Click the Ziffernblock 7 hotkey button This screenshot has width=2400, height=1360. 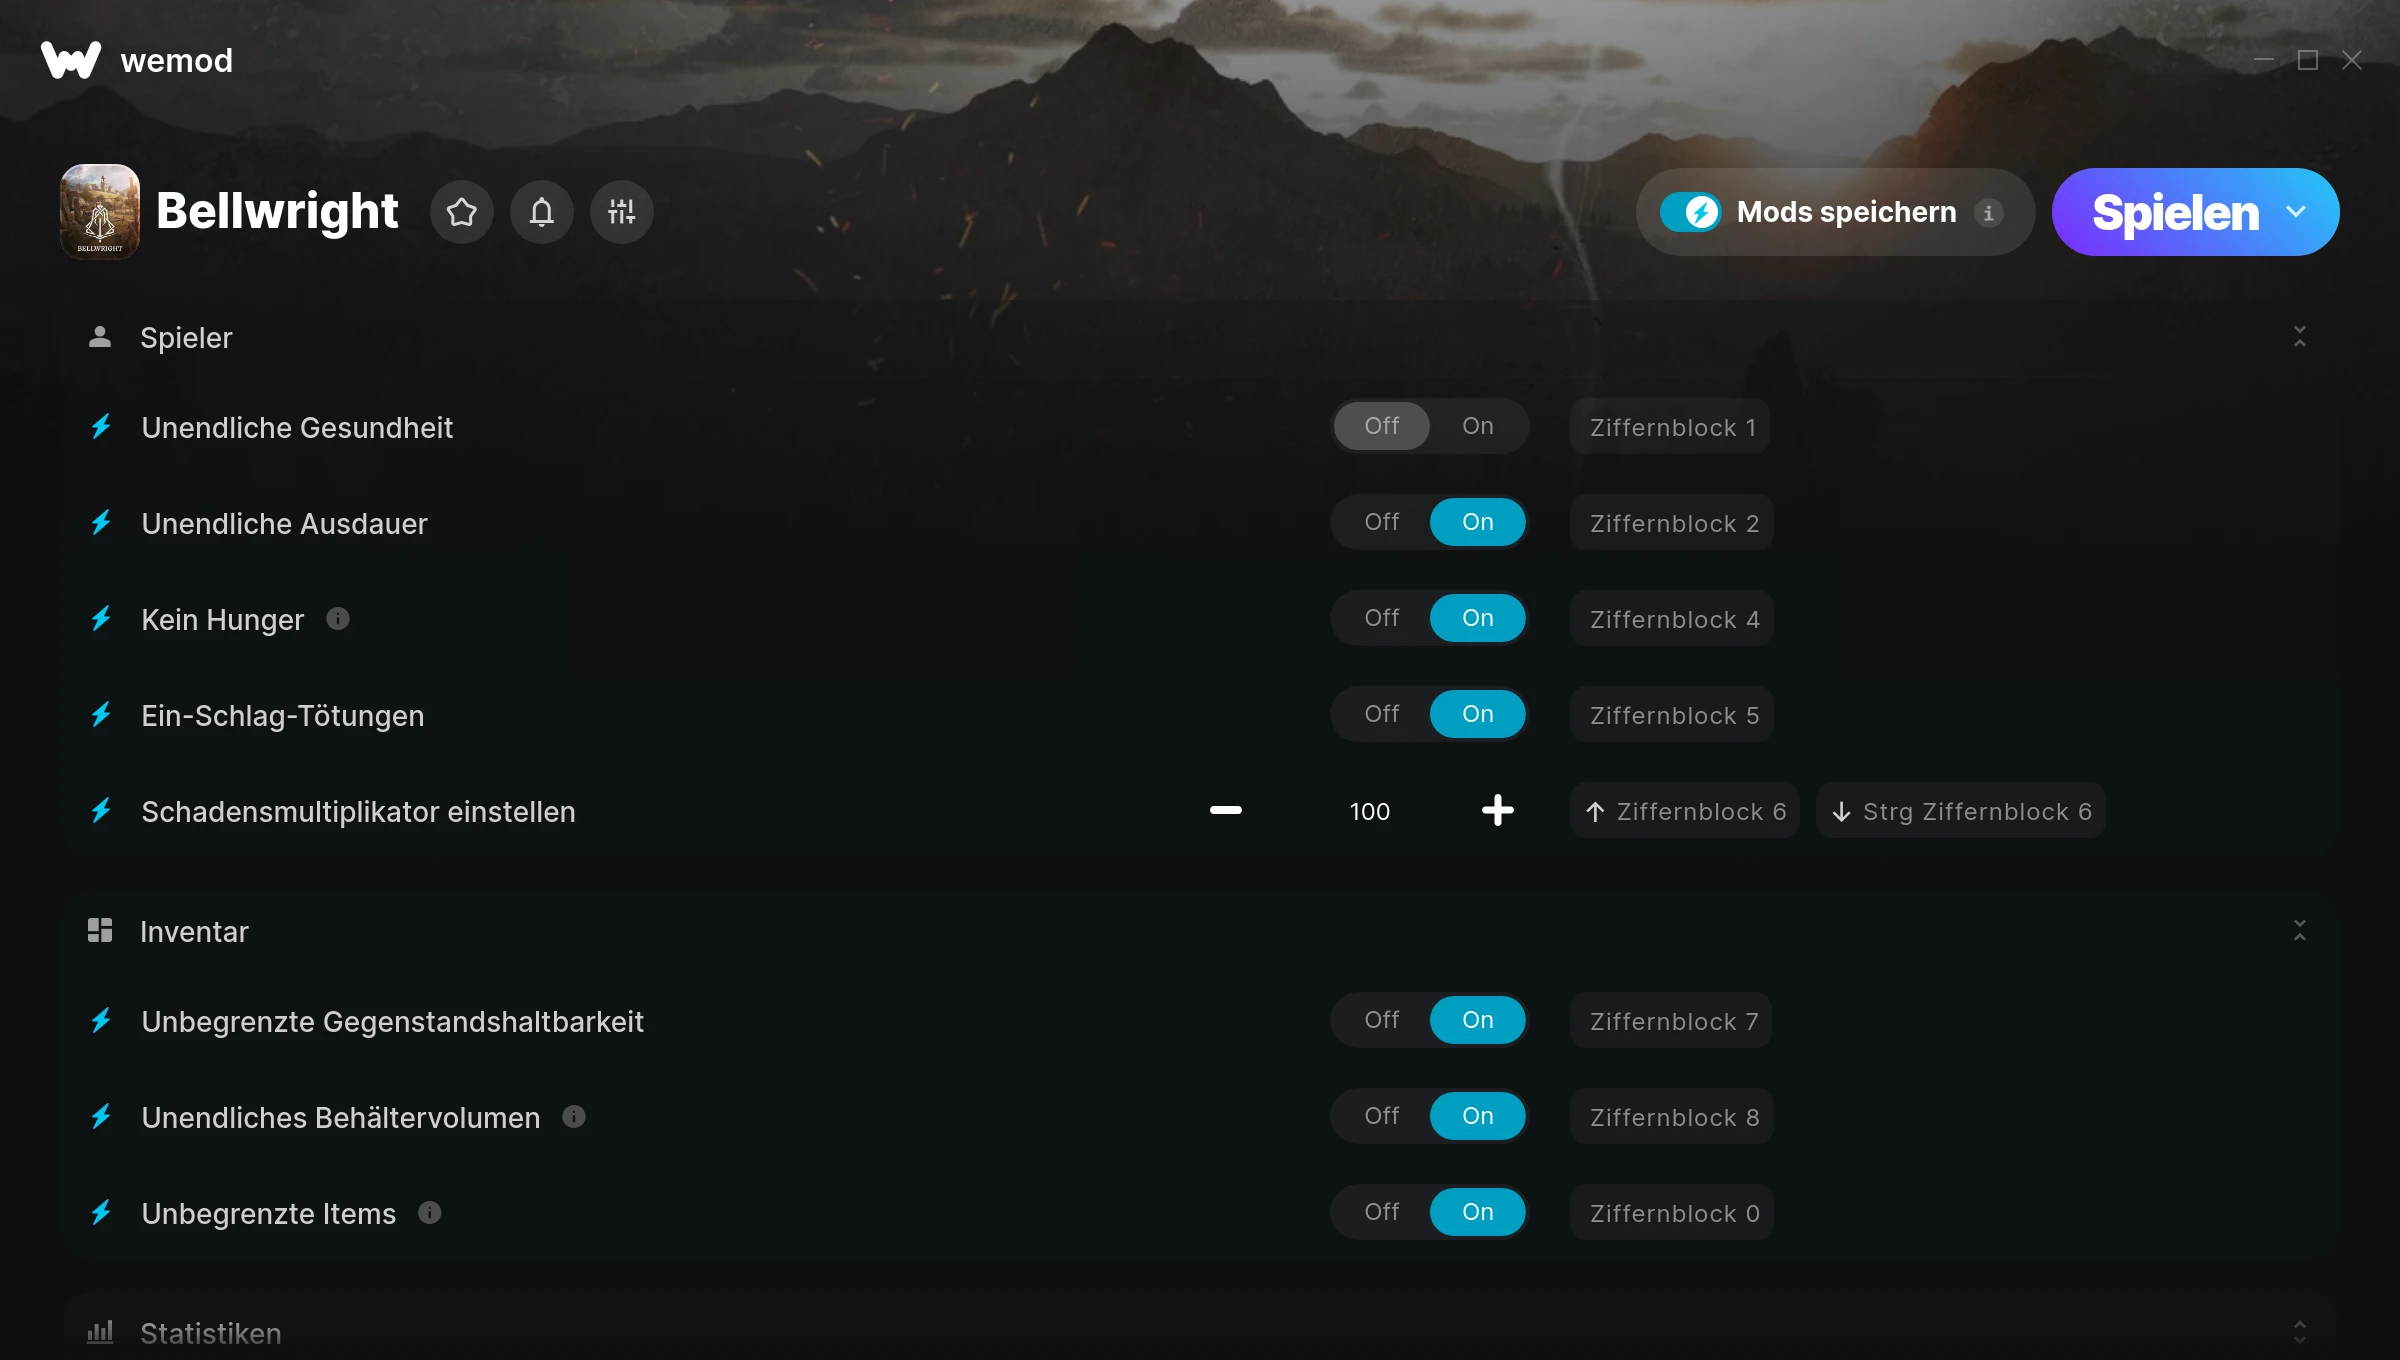pyautogui.click(x=1671, y=1020)
